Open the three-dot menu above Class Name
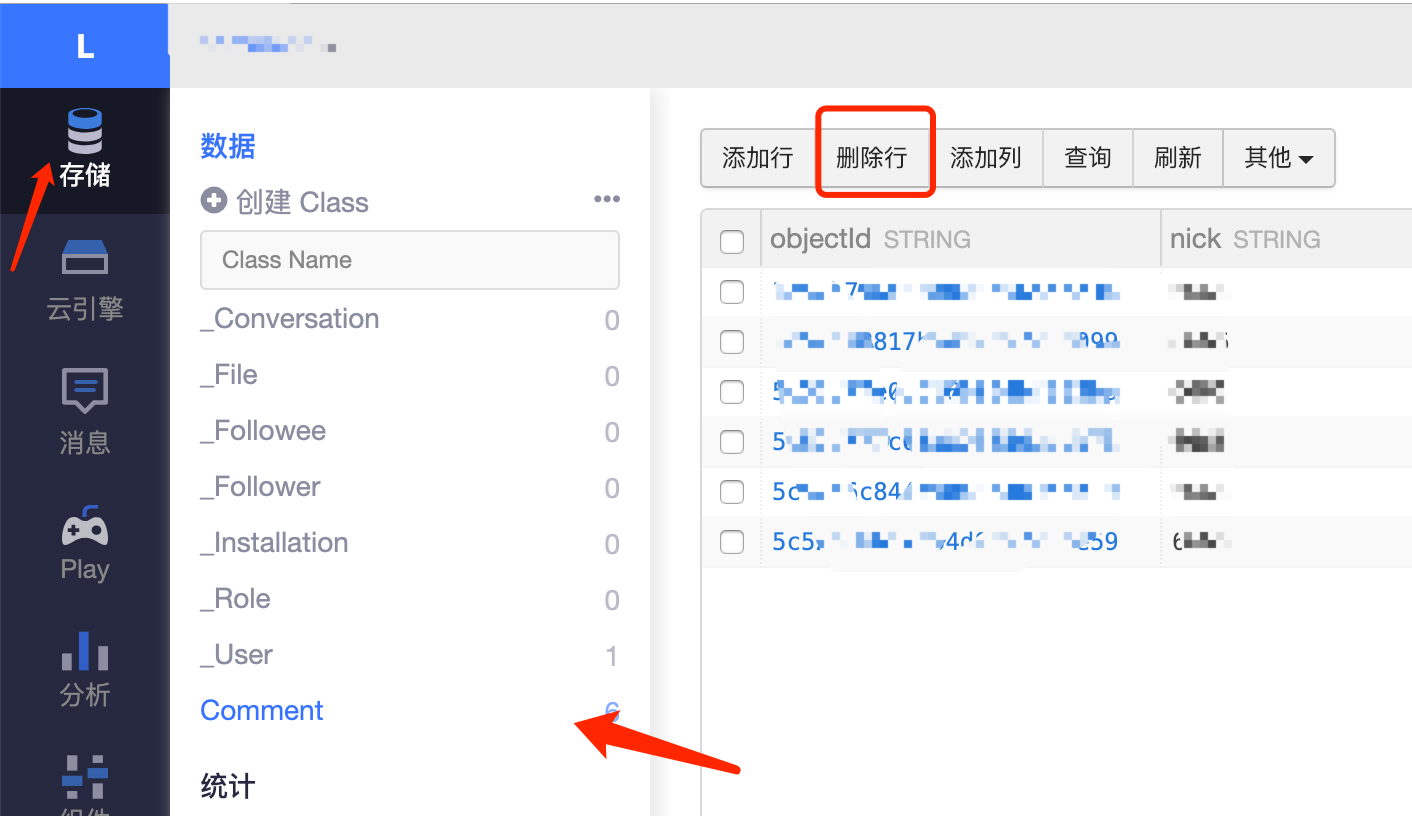The height and width of the screenshot is (816, 1412). [606, 199]
